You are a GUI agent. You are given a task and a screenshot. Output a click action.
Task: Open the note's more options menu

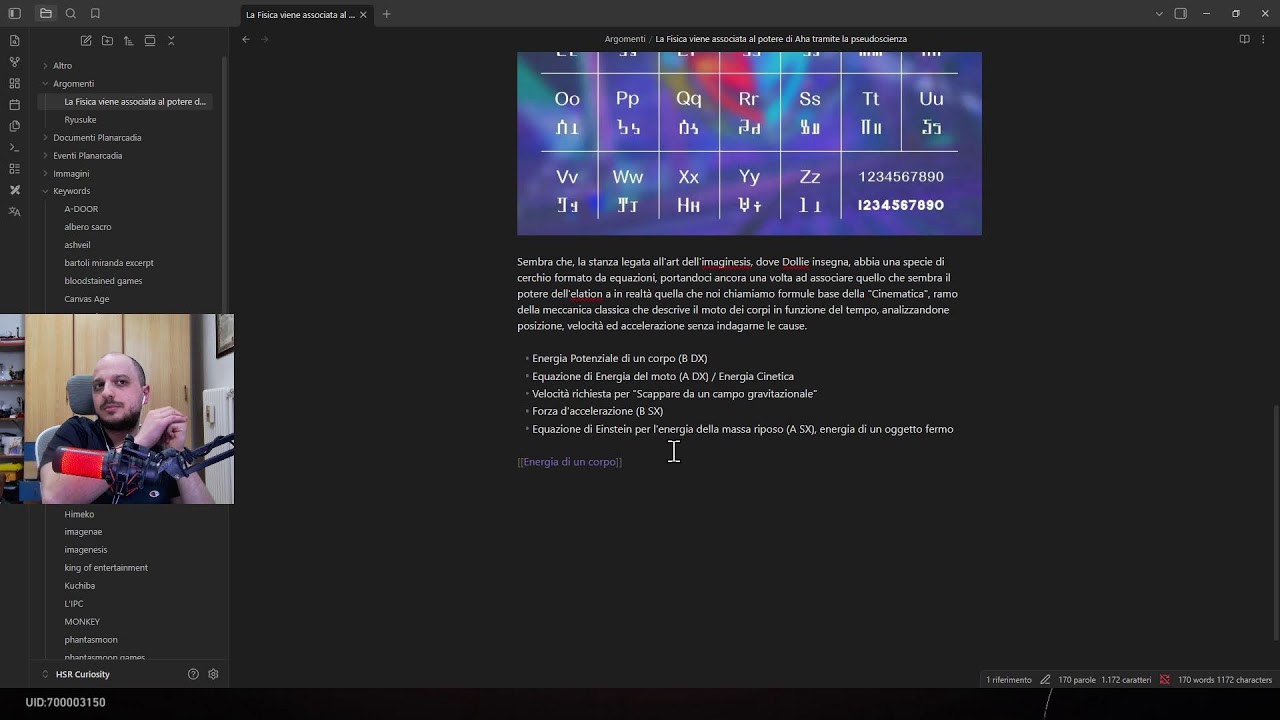coord(1263,39)
